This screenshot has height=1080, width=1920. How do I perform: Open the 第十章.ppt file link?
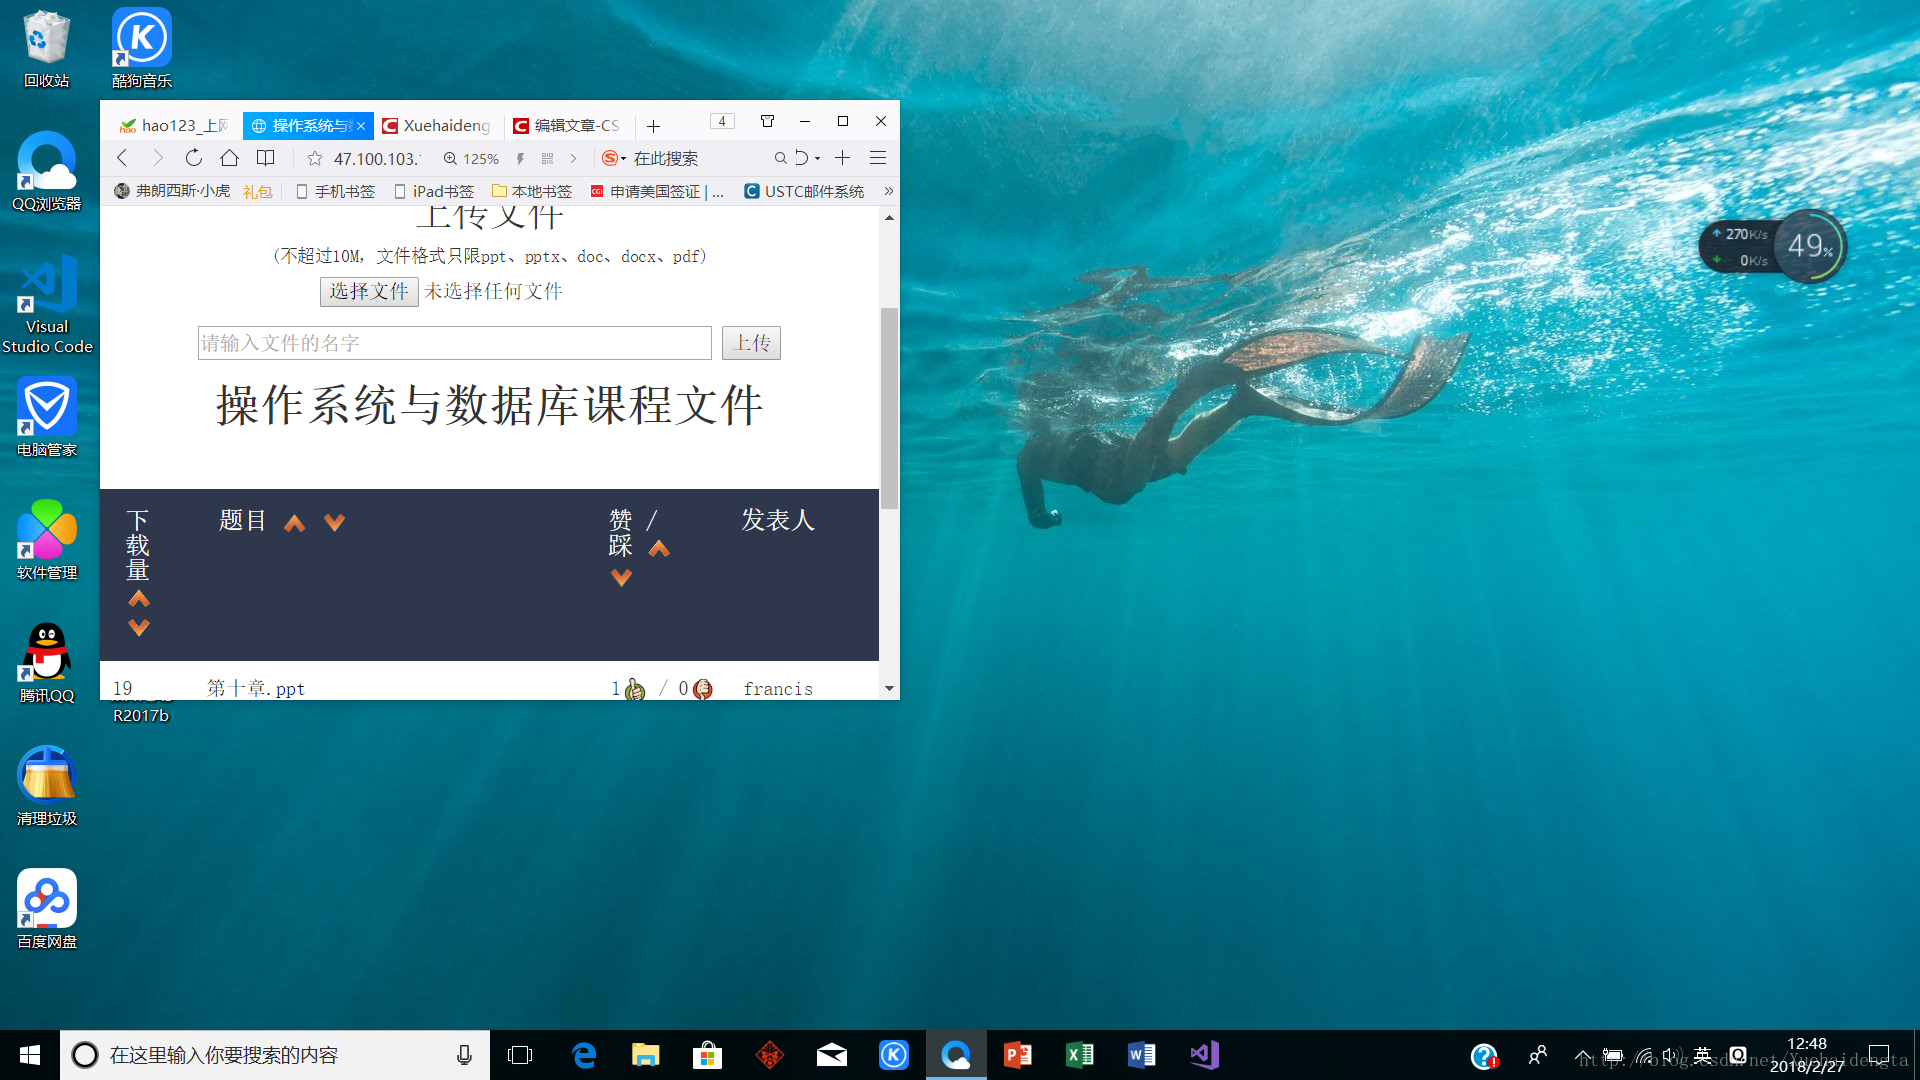[x=256, y=688]
